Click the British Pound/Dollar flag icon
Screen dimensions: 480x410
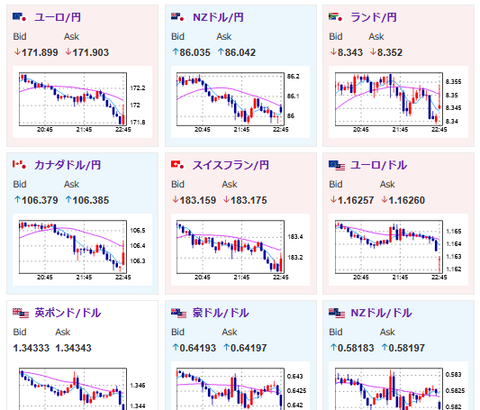click(x=21, y=313)
